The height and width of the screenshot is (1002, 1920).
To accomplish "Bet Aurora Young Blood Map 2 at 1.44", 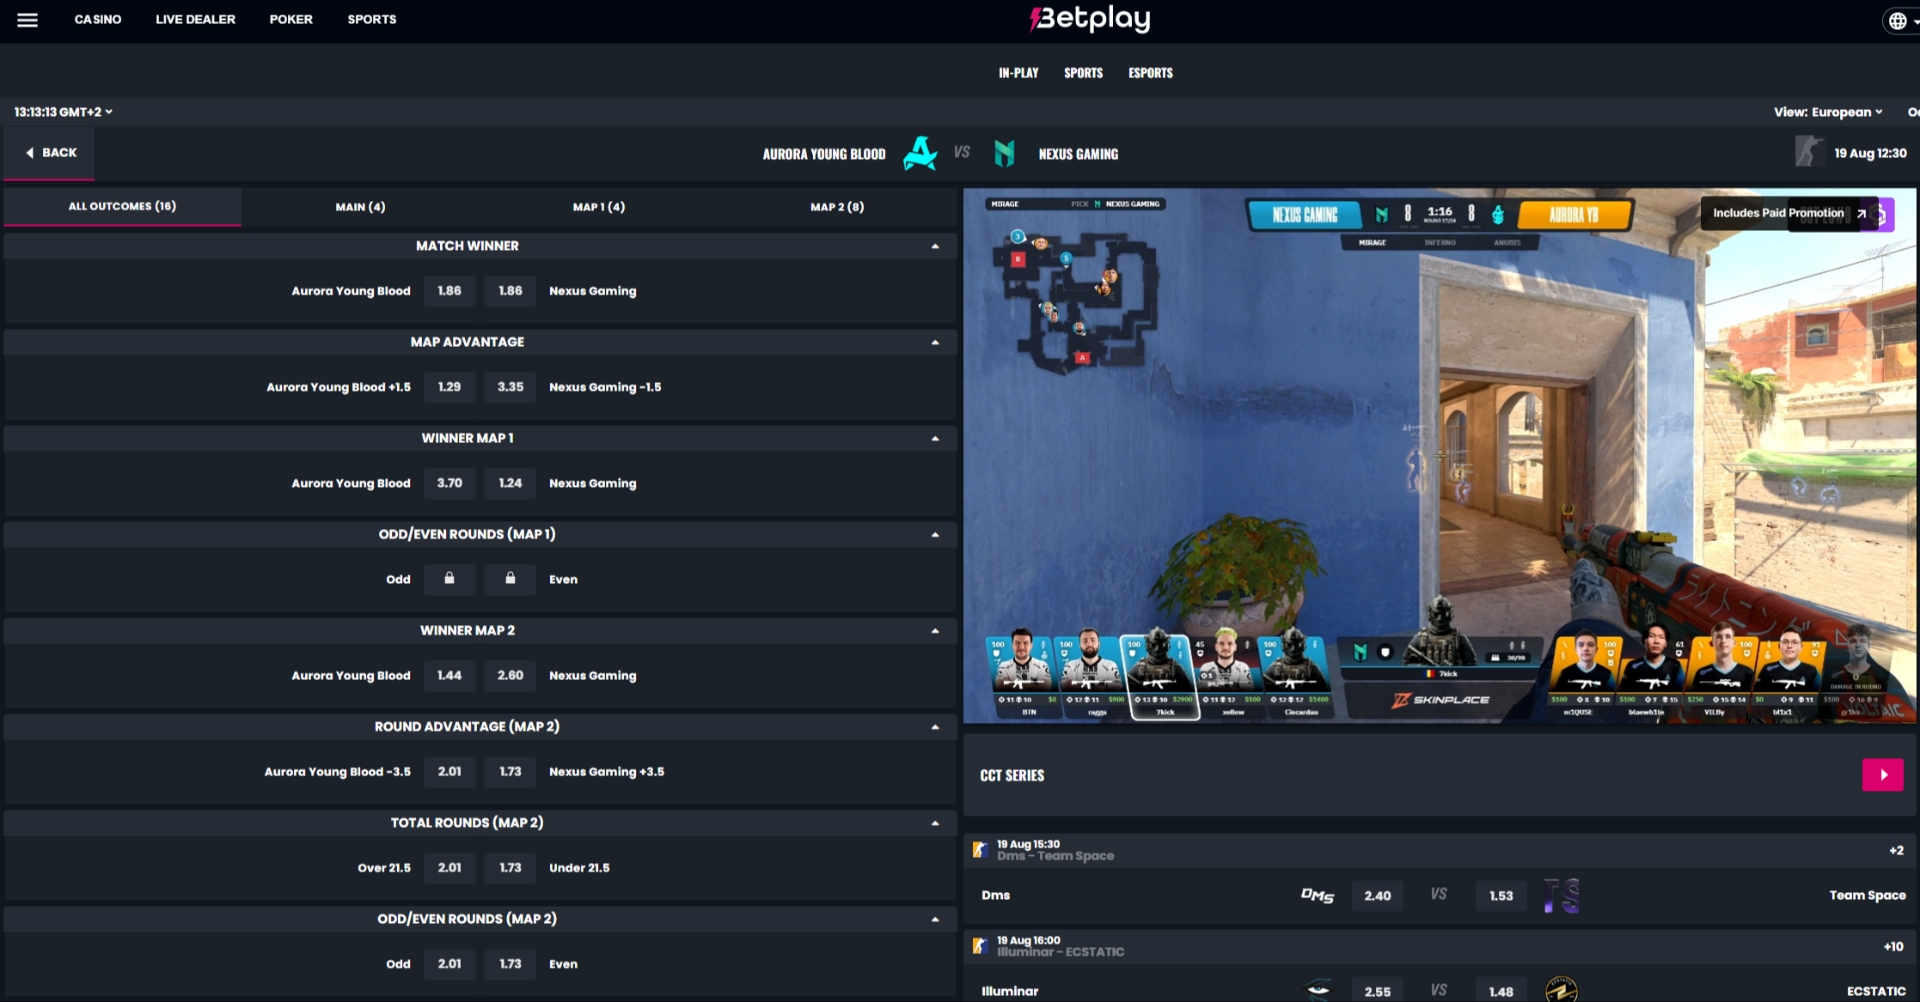I will pos(449,675).
